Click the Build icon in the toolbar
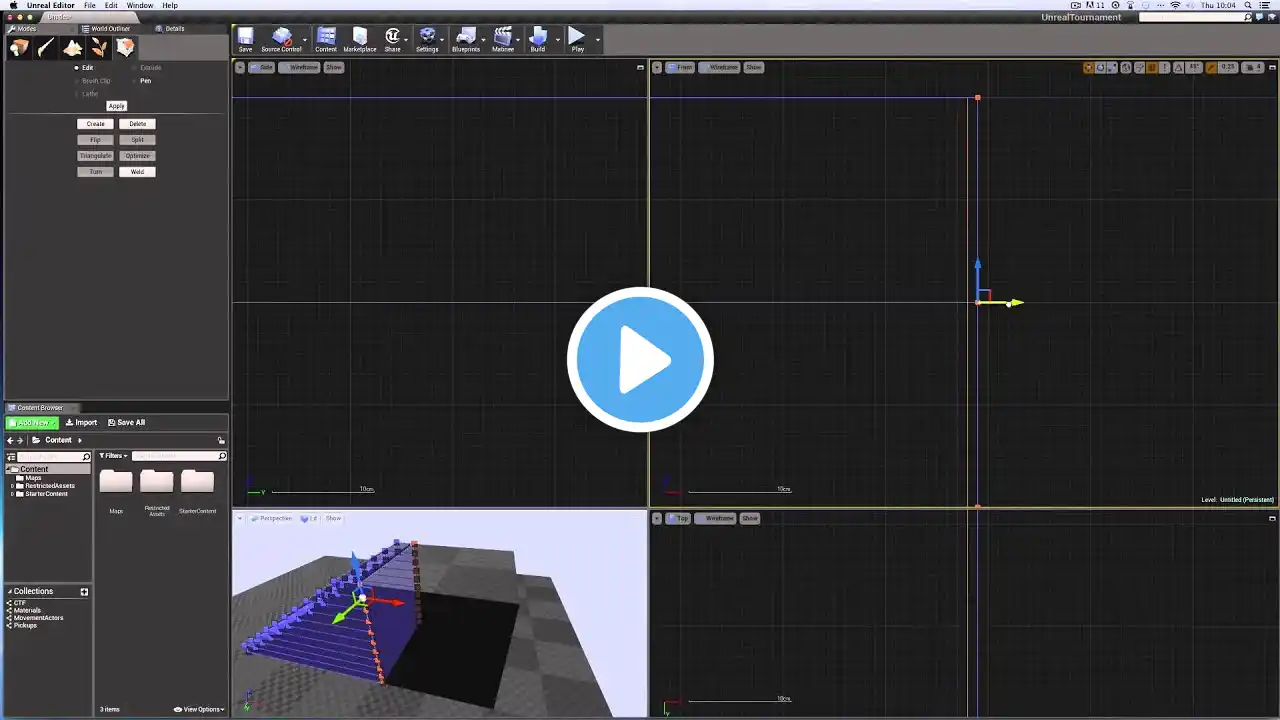 (538, 38)
